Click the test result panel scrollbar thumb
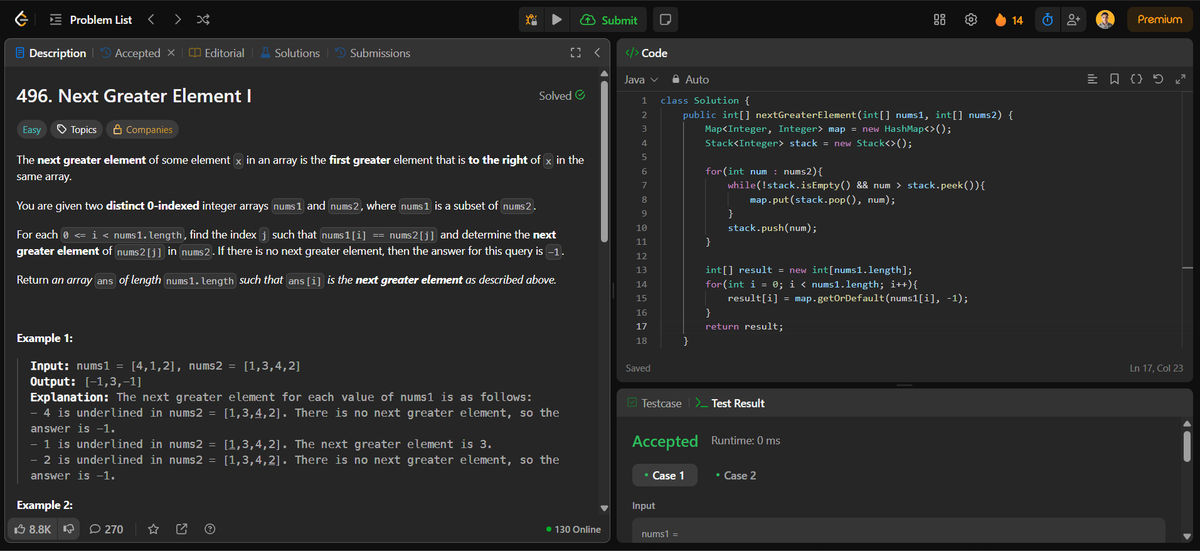 [1187, 447]
